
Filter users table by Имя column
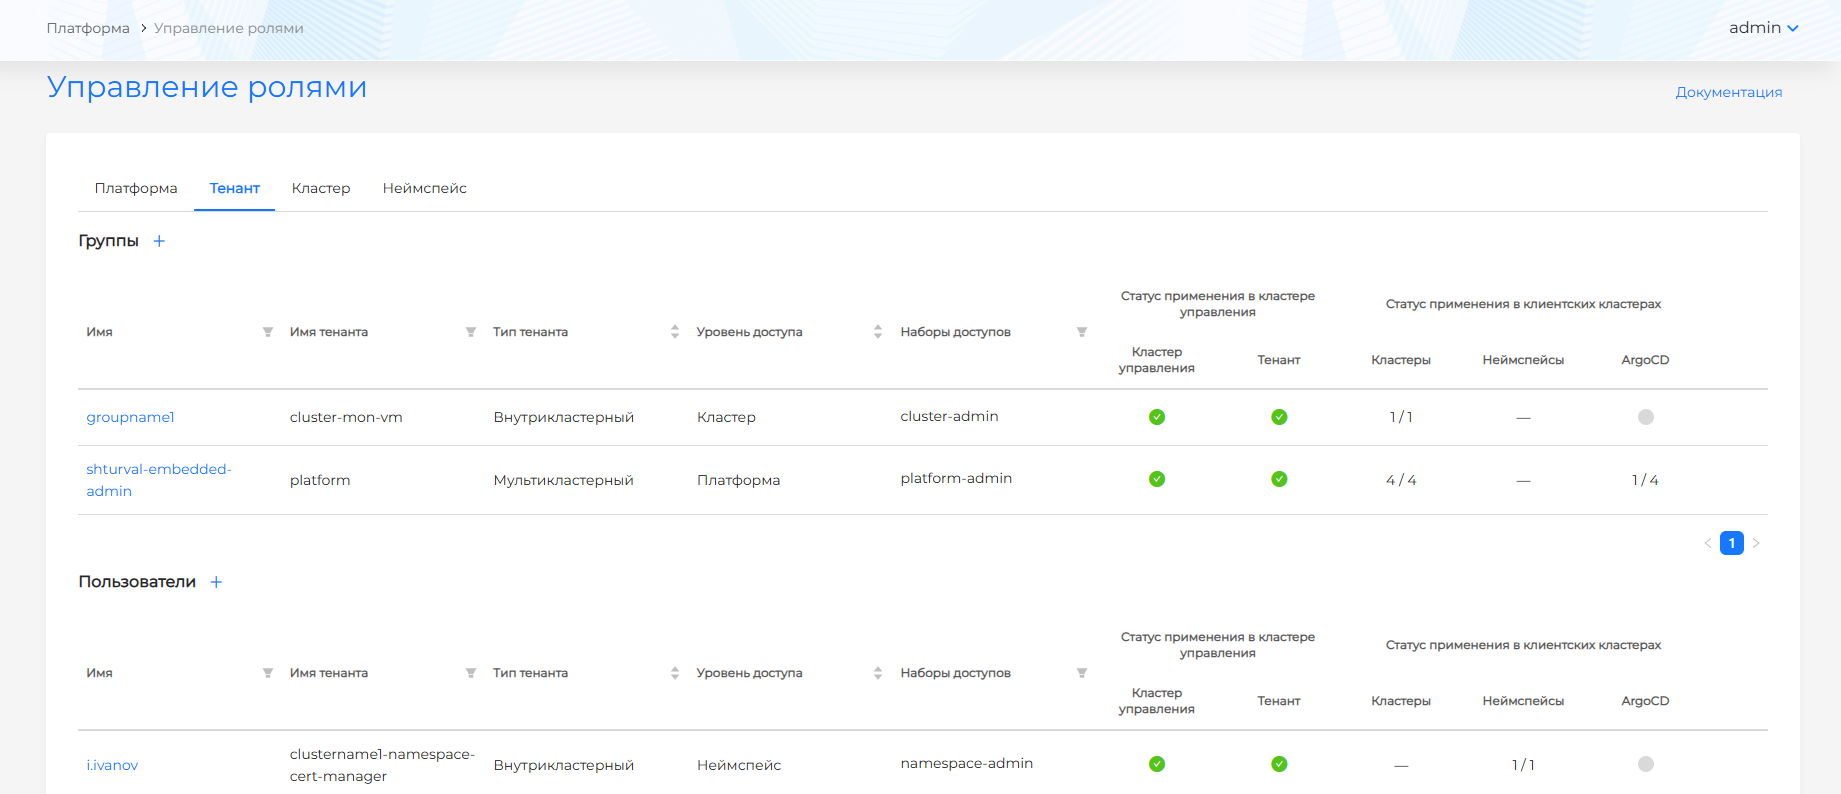click(x=268, y=673)
